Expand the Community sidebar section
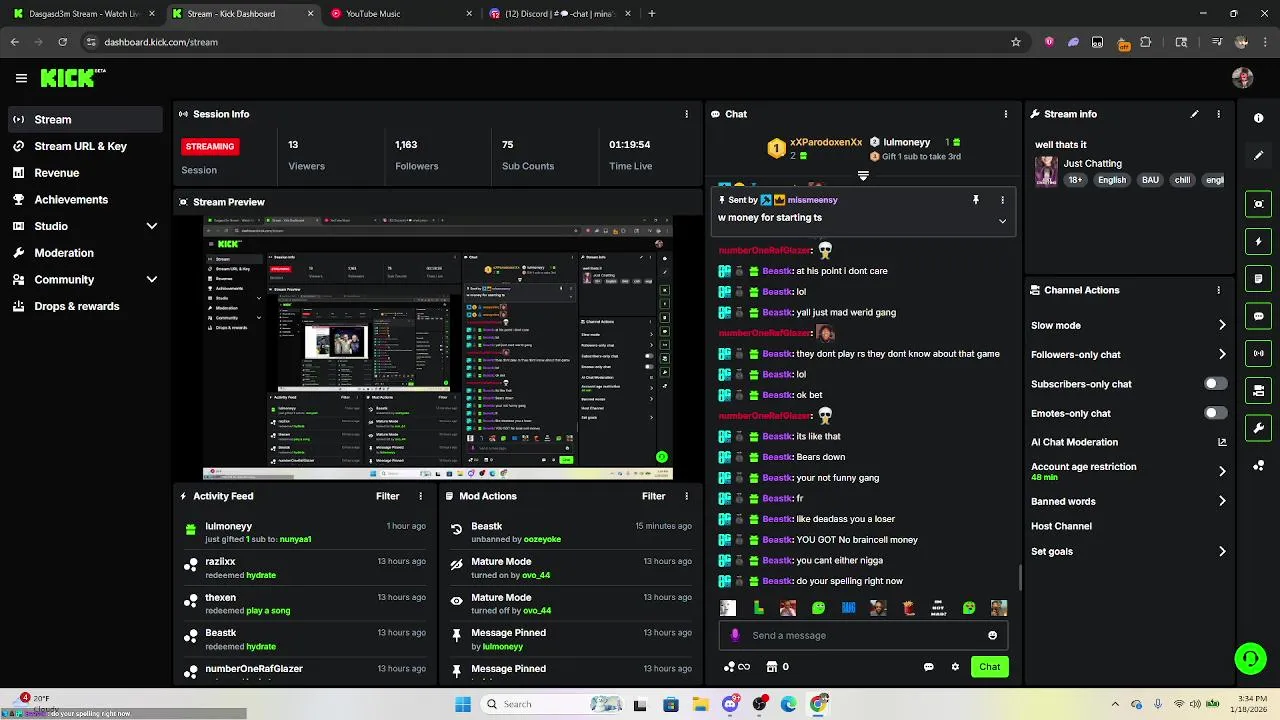Screen dimensions: 1280x720 point(152,280)
